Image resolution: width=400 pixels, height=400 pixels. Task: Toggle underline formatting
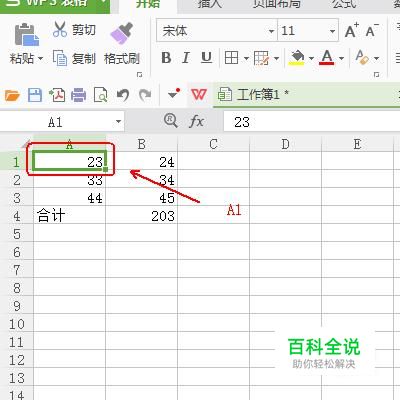[206, 58]
